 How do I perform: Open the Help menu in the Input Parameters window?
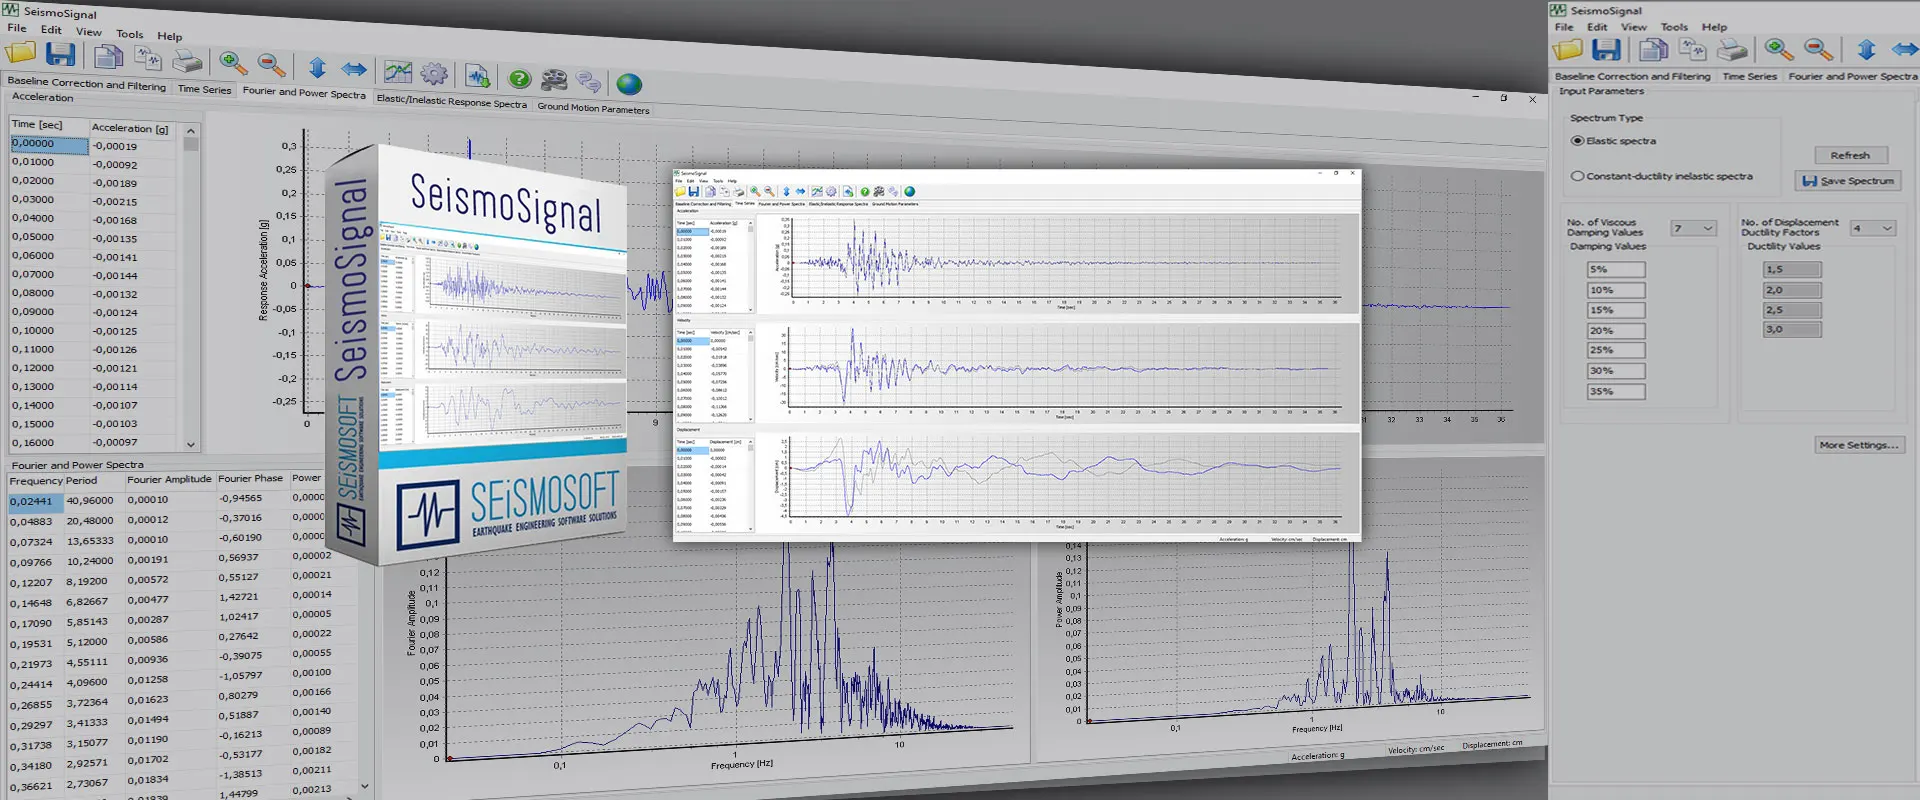(x=1714, y=27)
